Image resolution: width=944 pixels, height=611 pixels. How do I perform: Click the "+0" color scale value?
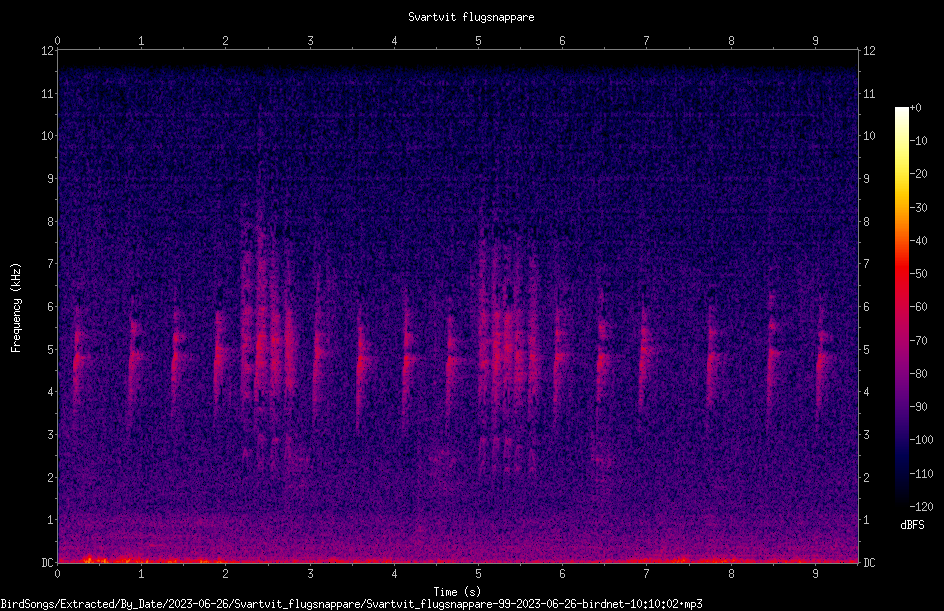915,108
